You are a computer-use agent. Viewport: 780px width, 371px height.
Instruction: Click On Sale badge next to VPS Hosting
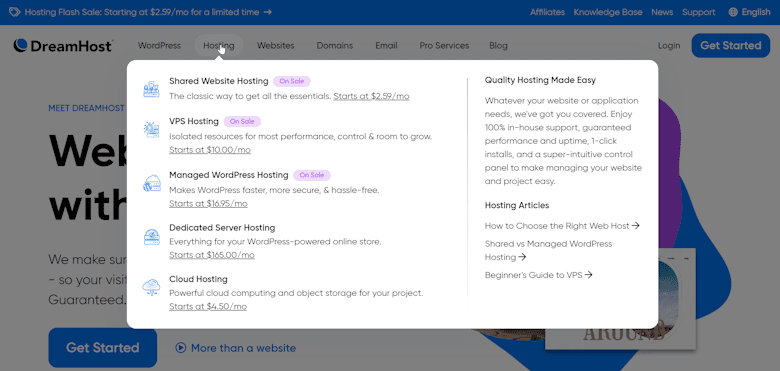click(x=242, y=121)
